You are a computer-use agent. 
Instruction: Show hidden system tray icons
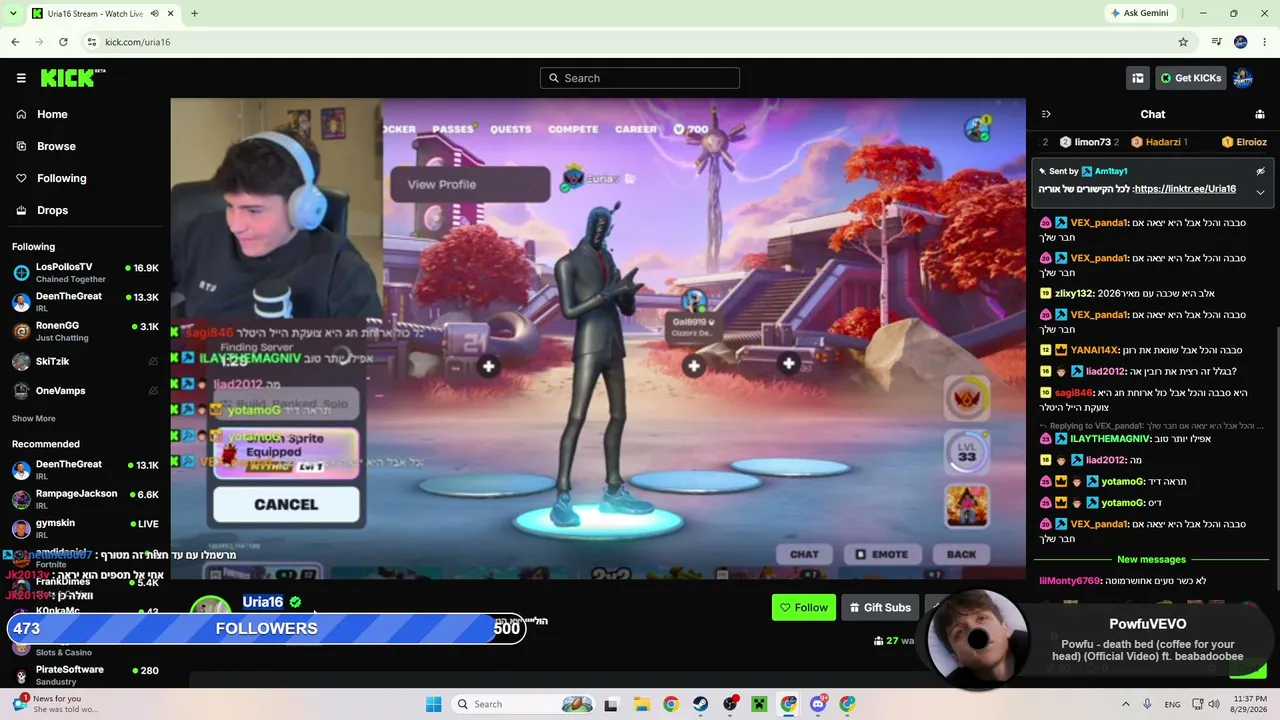point(1125,704)
